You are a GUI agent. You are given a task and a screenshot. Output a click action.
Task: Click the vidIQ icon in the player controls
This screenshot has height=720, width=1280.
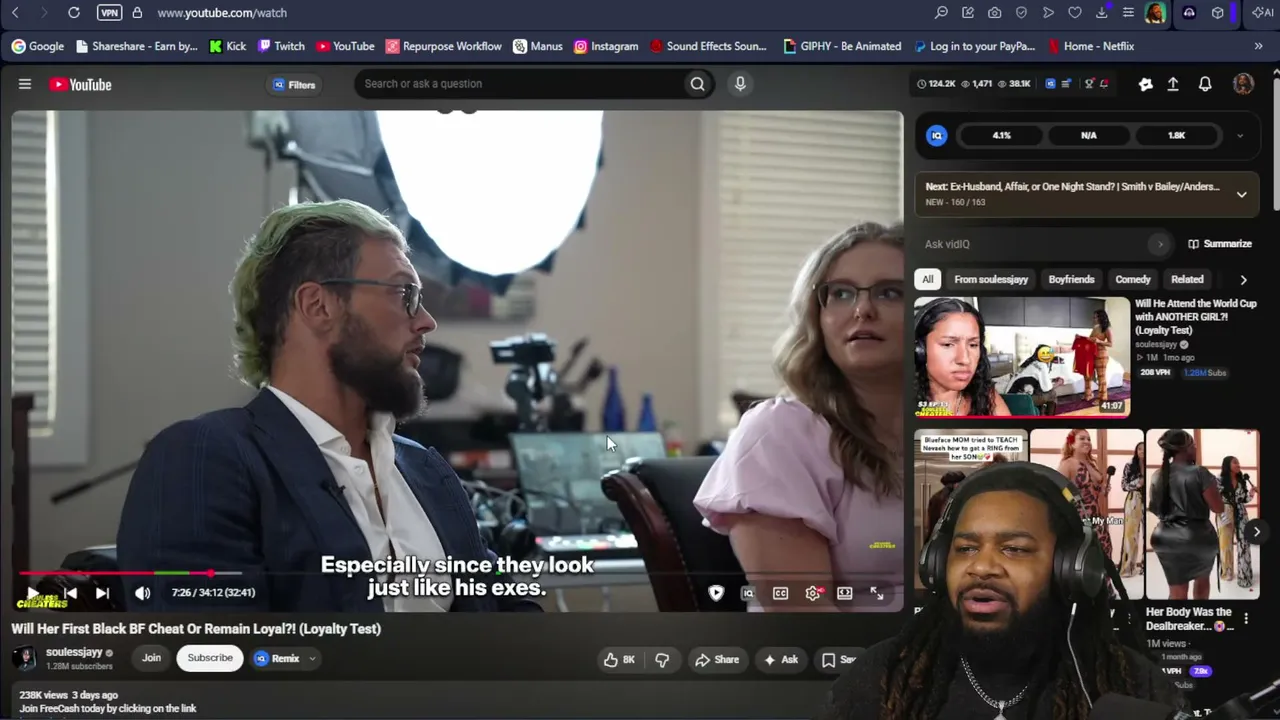click(747, 593)
